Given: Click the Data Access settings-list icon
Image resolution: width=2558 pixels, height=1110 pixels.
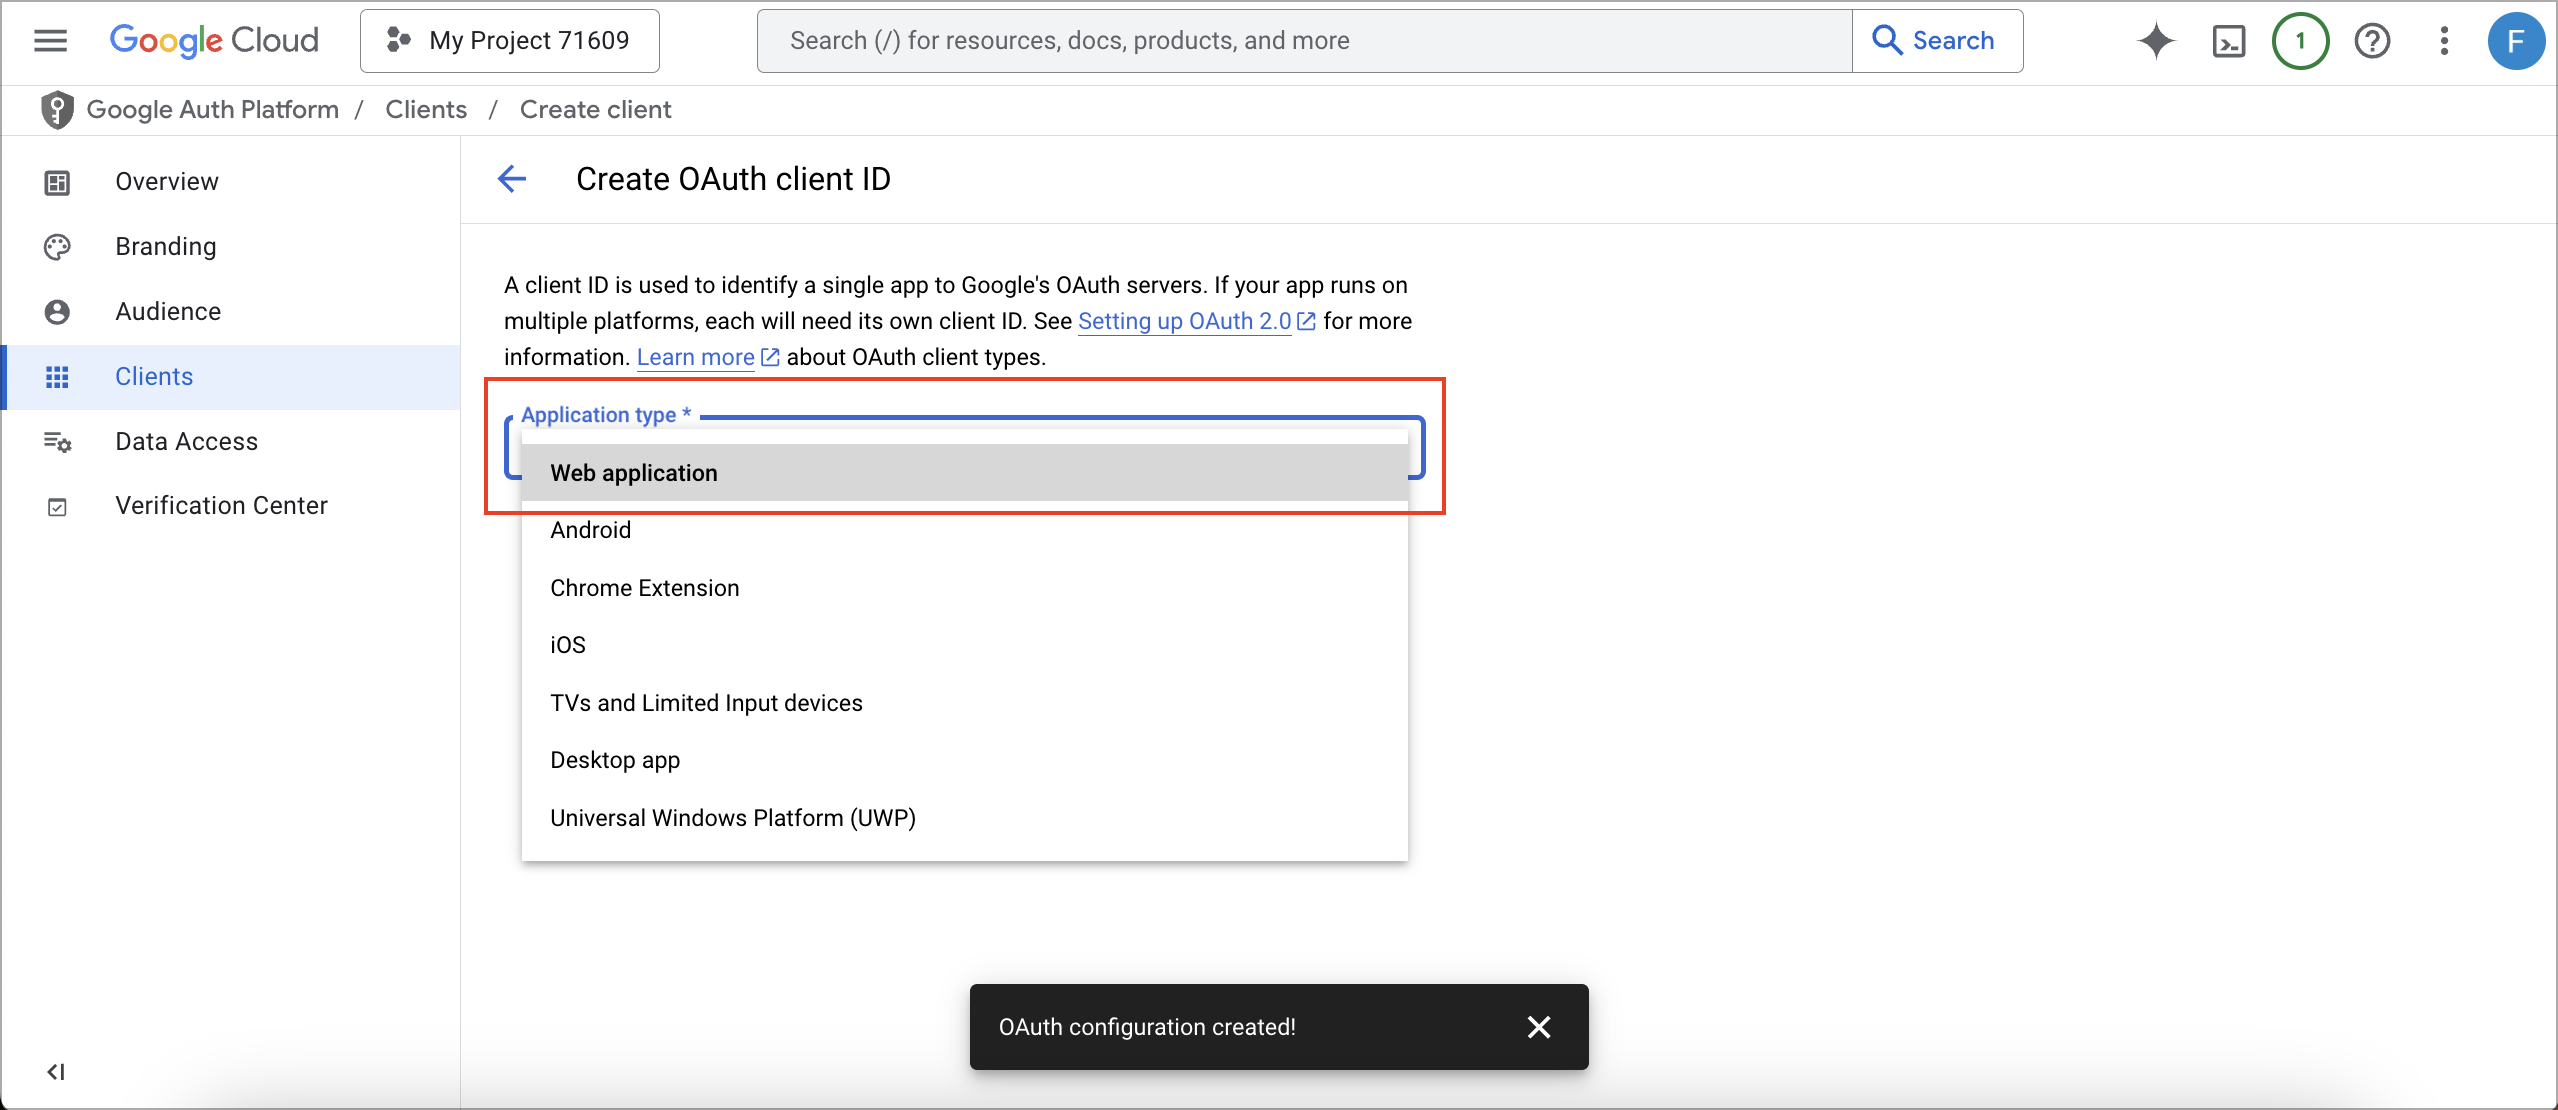Looking at the screenshot, I should (57, 442).
